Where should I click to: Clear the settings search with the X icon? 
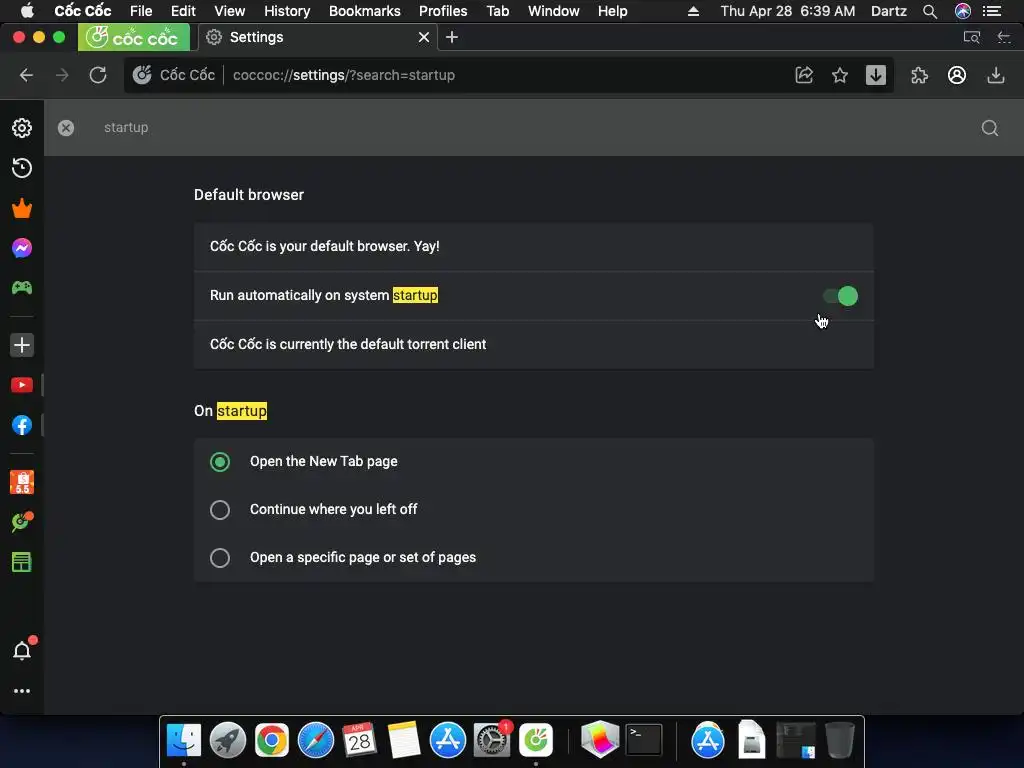click(66, 128)
